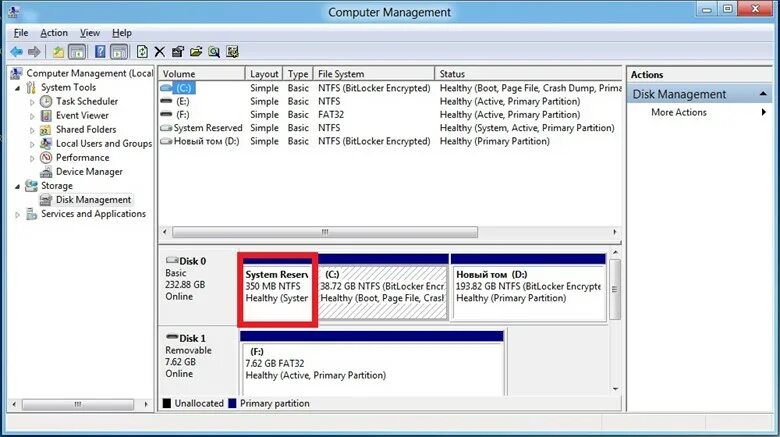The width and height of the screenshot is (780, 437).
Task: Click the Disk 0 label block
Action: pyautogui.click(x=198, y=287)
